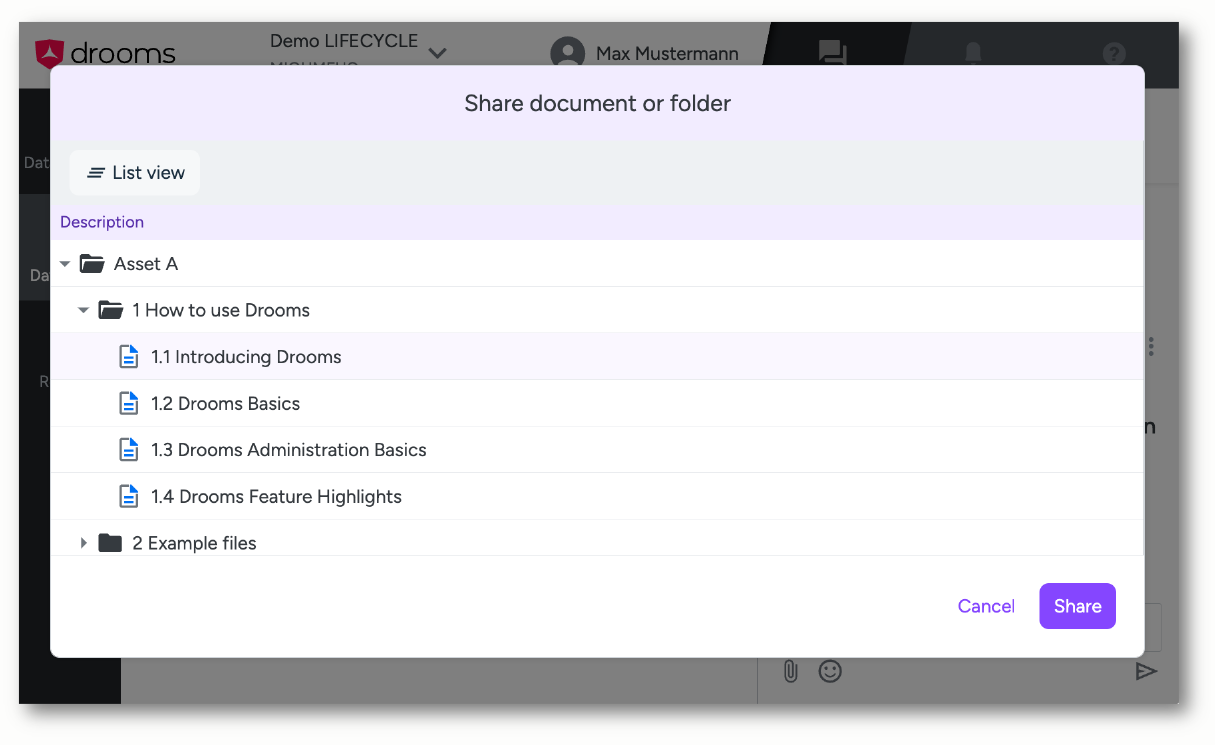Open the chat messages icon in the header
Viewport: 1215px width, 745px height.
(832, 53)
